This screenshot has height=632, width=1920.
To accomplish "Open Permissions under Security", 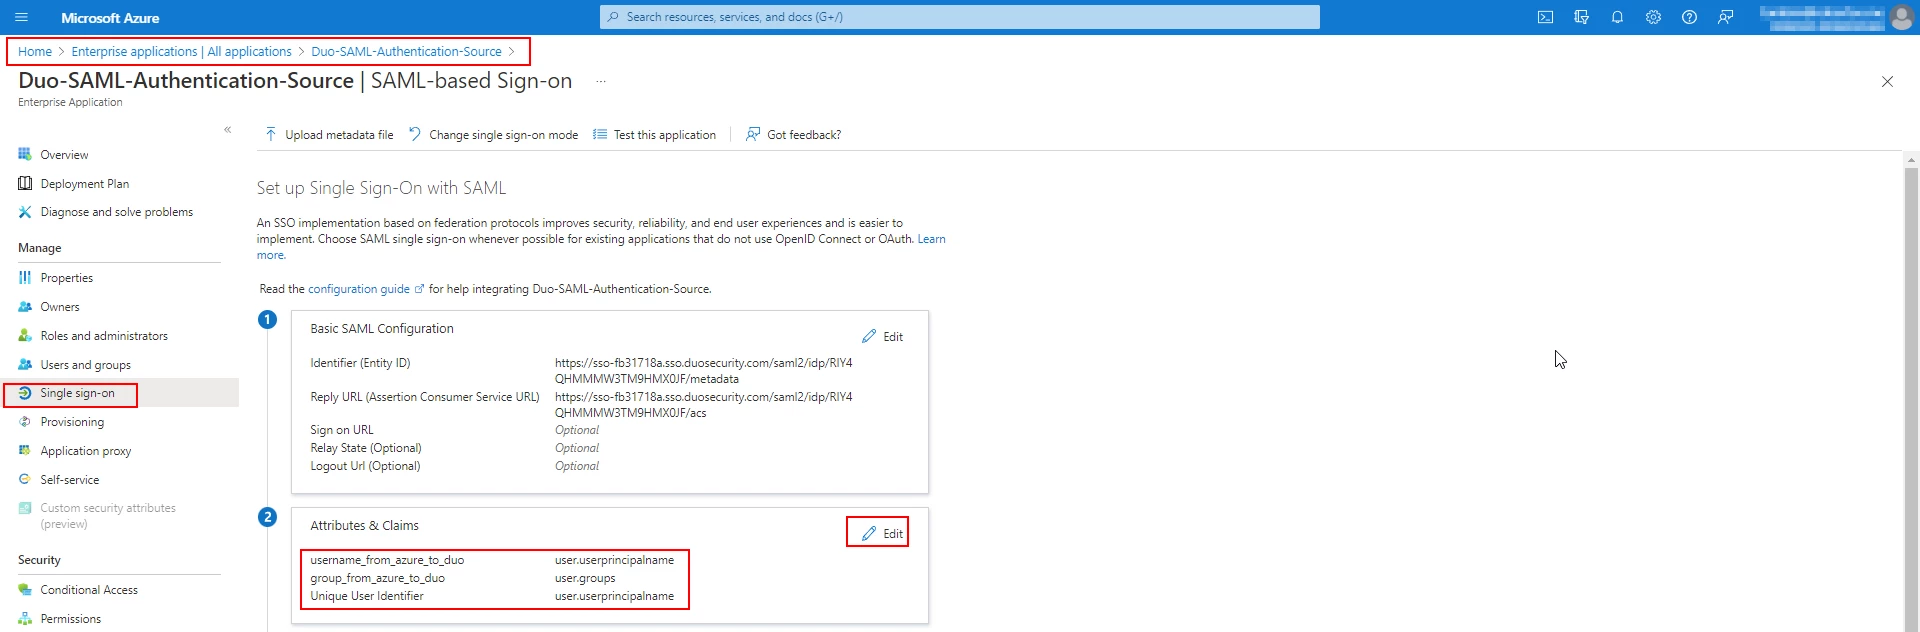I will (70, 619).
